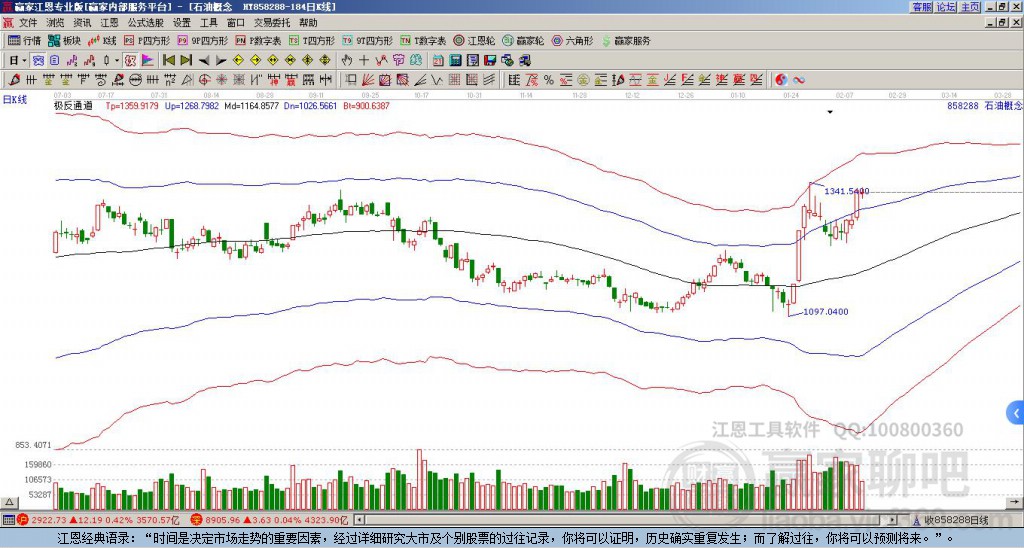1024x548 pixels.
Task: Click the black right arrow step-forward icon
Action: (x=221, y=61)
